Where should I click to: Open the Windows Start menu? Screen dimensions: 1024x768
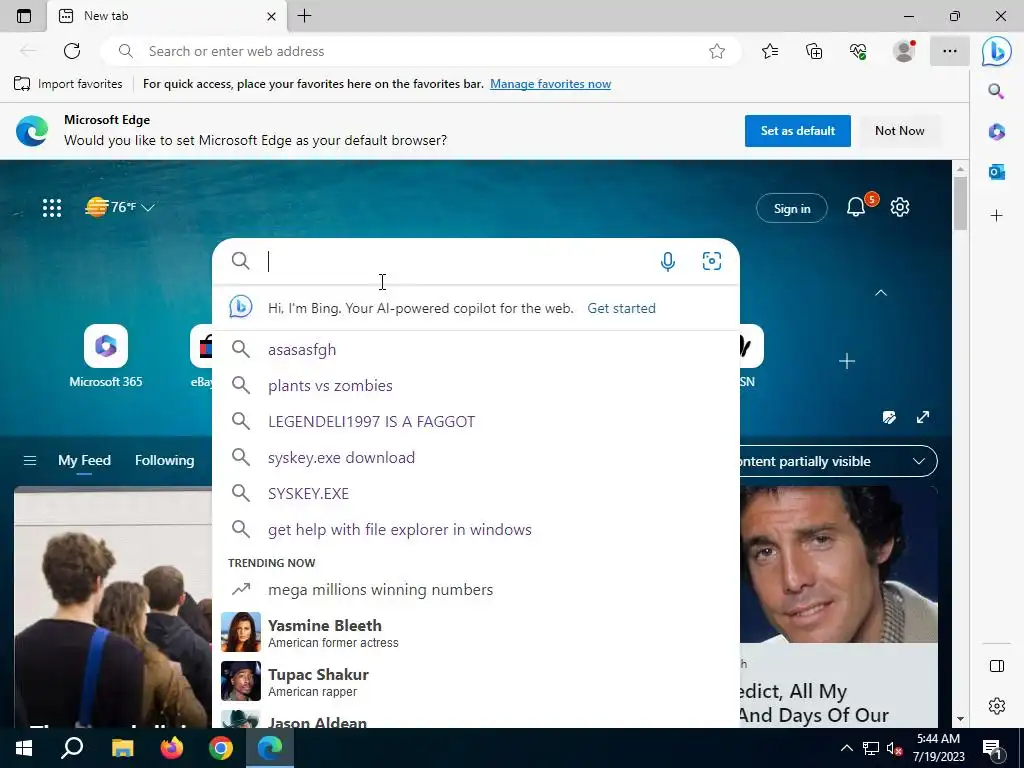tap(24, 748)
